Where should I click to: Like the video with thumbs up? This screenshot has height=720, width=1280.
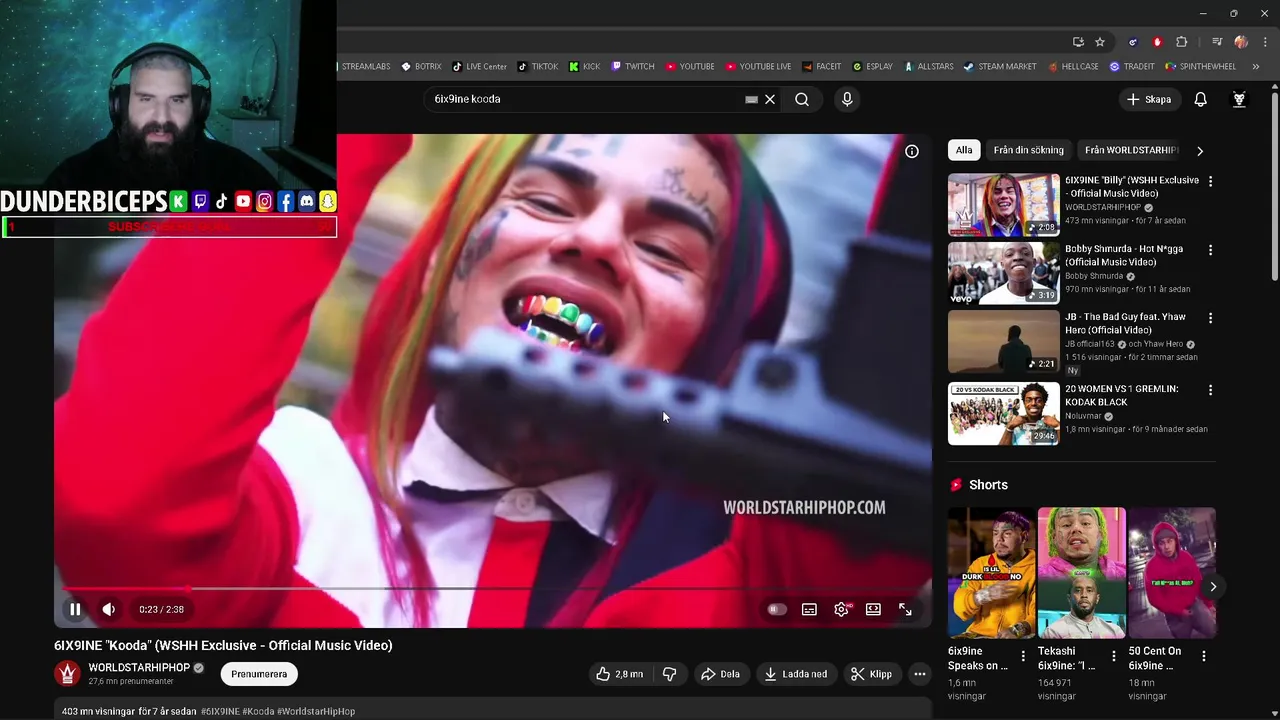pos(620,674)
